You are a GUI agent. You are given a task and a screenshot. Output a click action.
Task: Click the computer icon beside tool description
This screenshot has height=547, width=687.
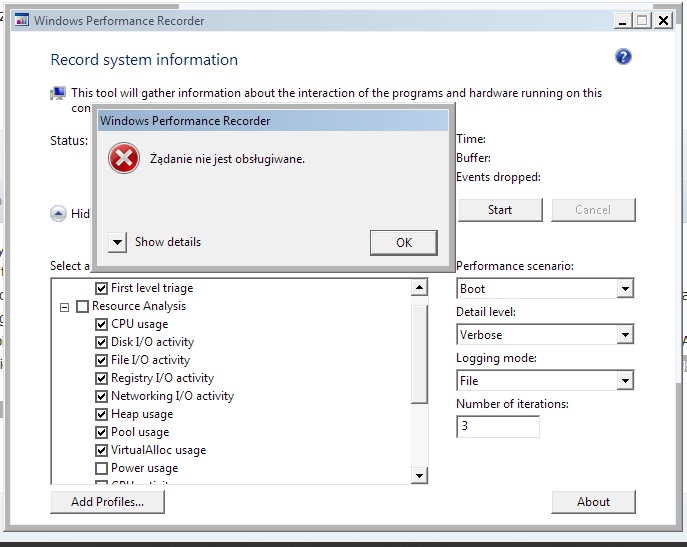(58, 93)
